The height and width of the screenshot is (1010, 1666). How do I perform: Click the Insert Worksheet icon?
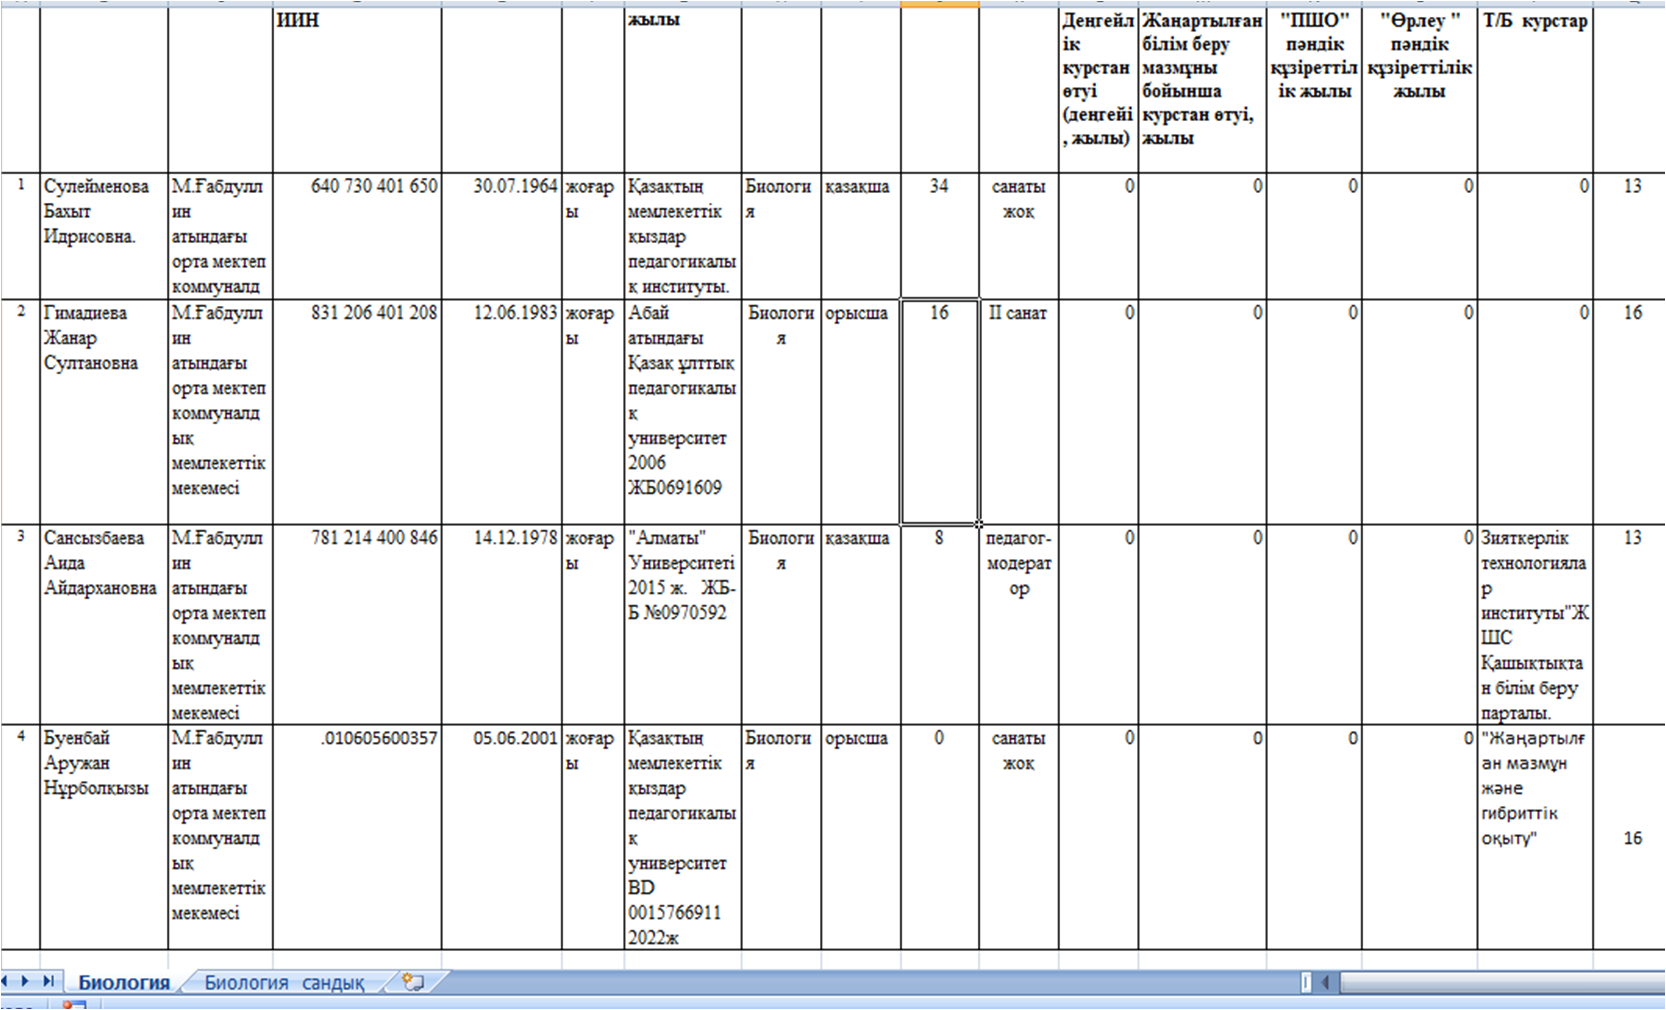413,982
